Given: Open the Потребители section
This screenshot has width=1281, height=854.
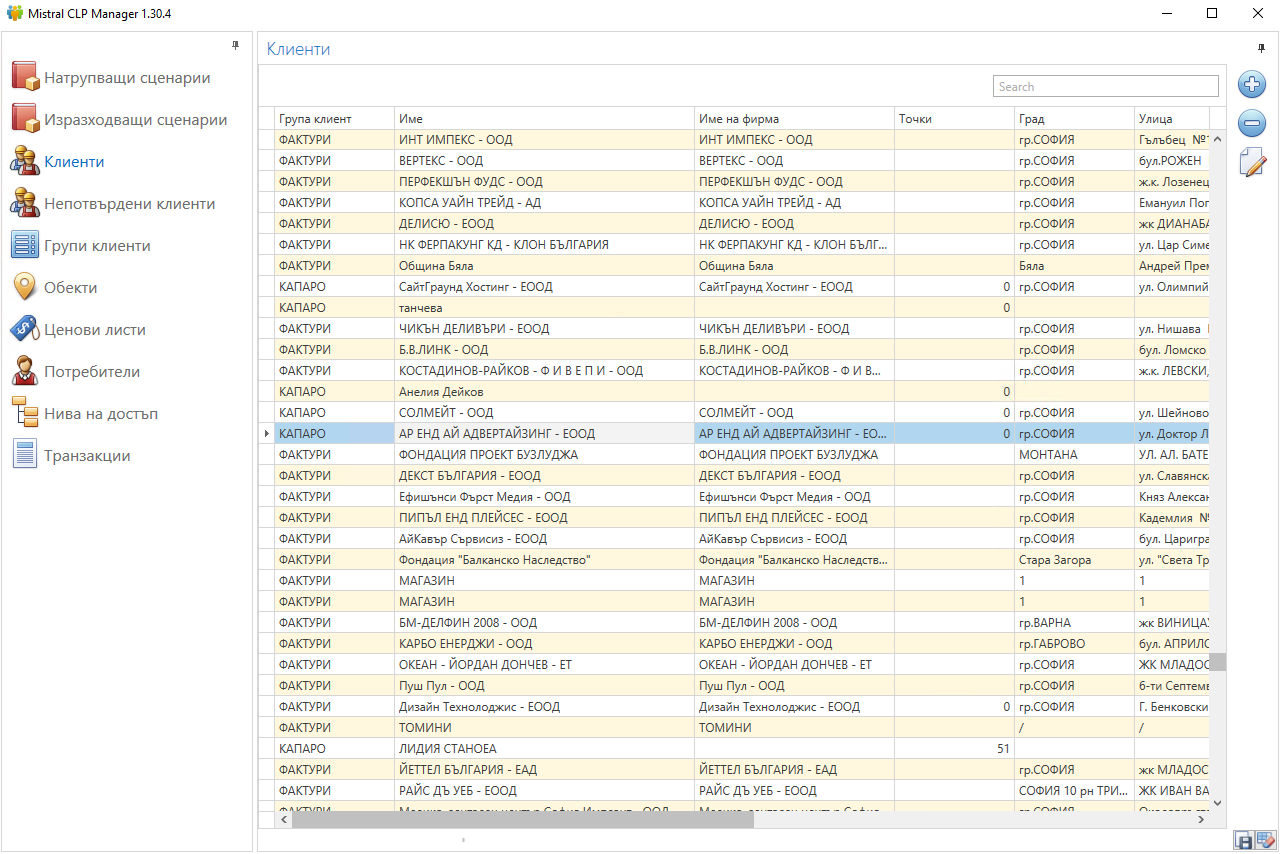Looking at the screenshot, I should [x=92, y=371].
